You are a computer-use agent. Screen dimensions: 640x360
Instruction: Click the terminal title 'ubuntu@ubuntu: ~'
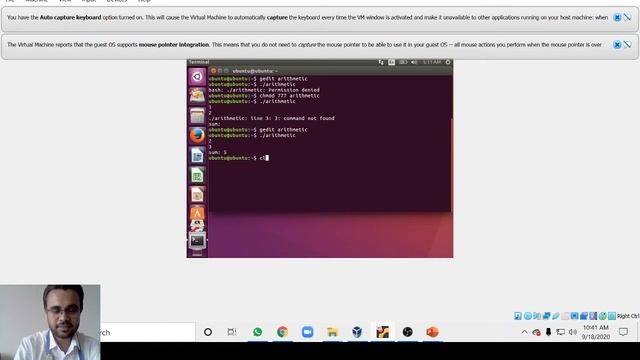tap(255, 71)
